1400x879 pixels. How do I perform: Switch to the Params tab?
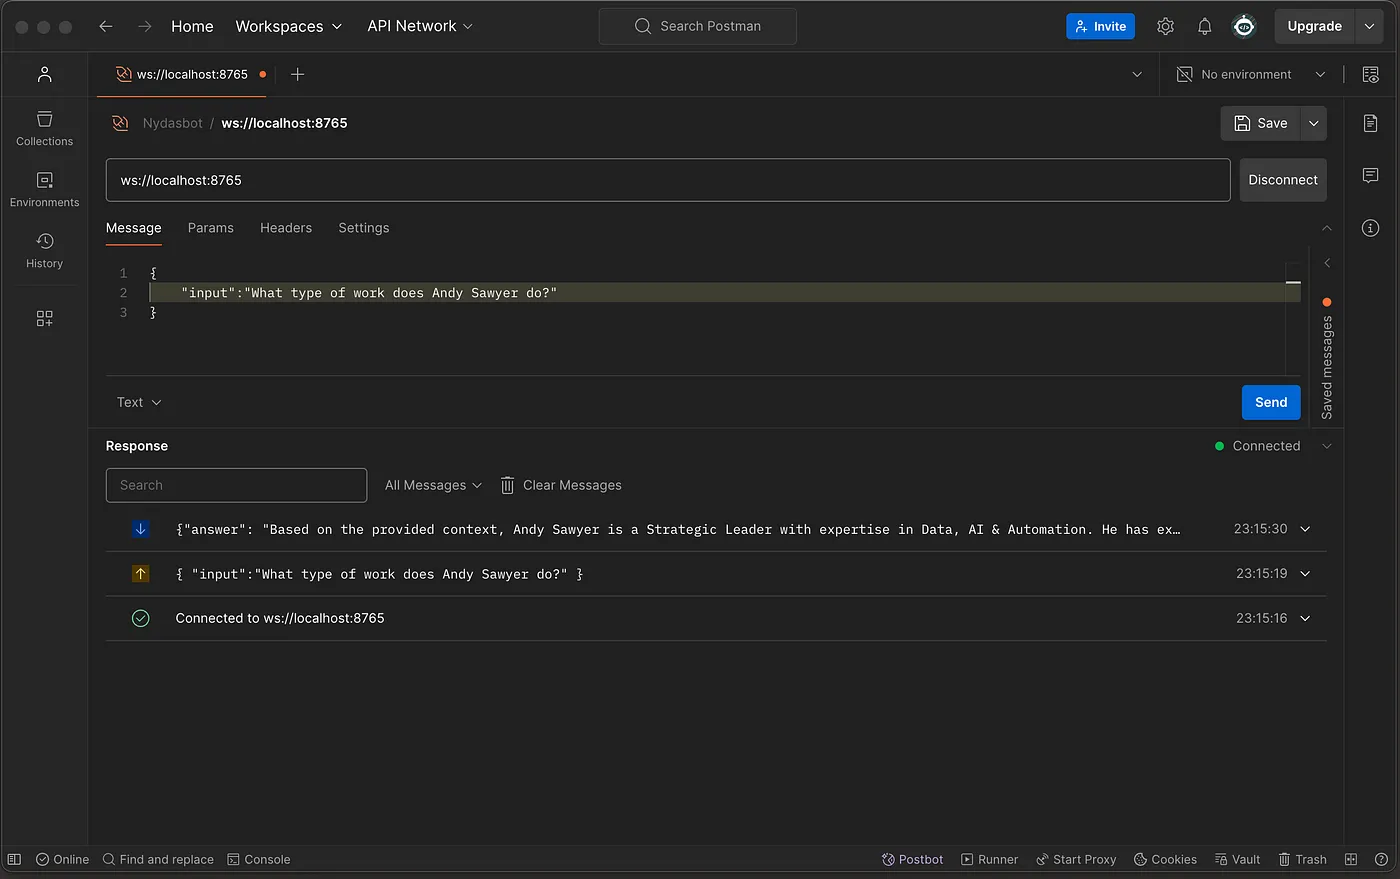pos(210,228)
